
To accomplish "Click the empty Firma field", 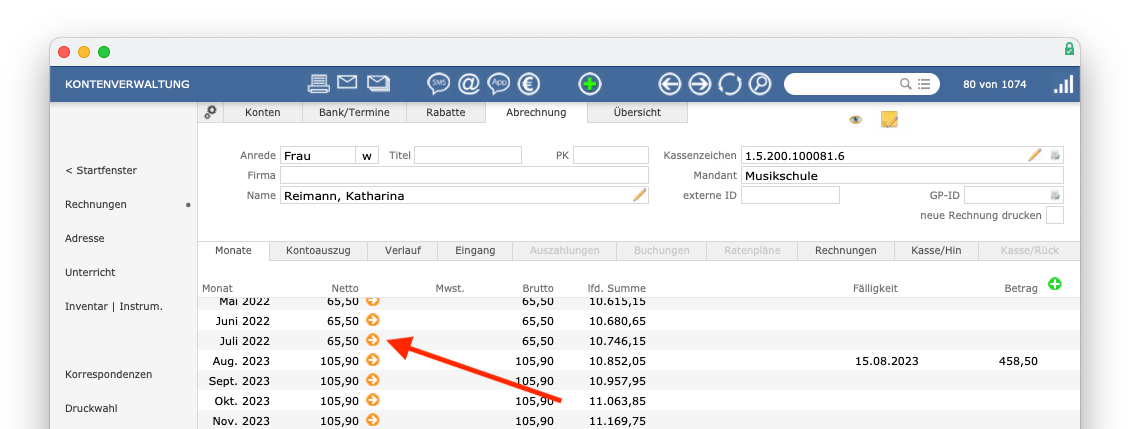I will (x=464, y=175).
